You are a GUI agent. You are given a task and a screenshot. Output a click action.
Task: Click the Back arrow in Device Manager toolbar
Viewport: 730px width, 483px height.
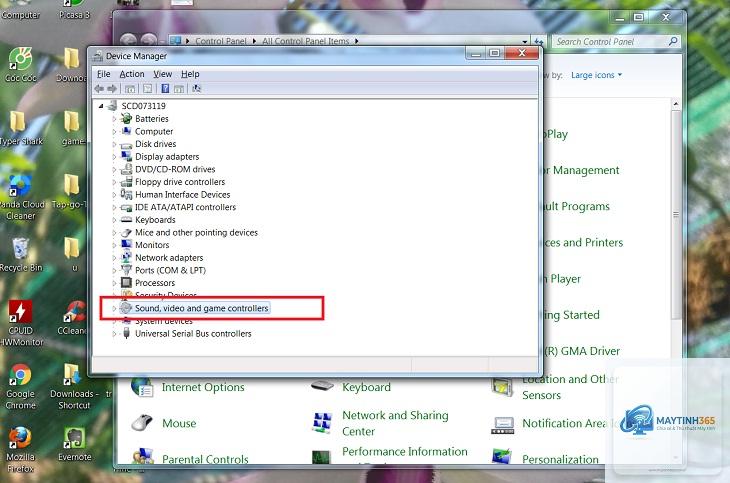99,88
